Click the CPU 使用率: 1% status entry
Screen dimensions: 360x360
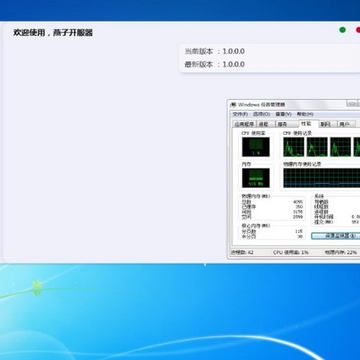(291, 252)
